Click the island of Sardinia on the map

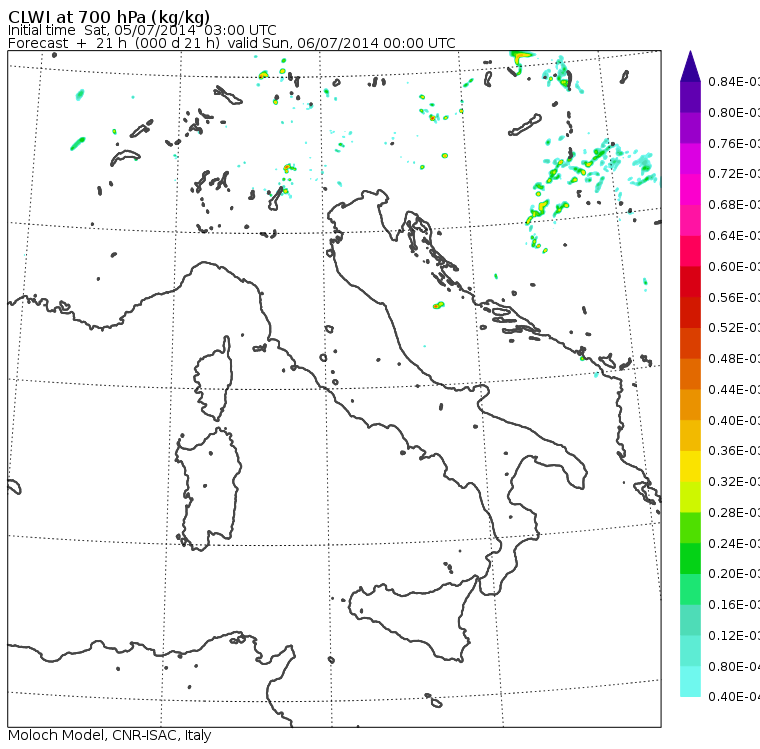tap(208, 489)
